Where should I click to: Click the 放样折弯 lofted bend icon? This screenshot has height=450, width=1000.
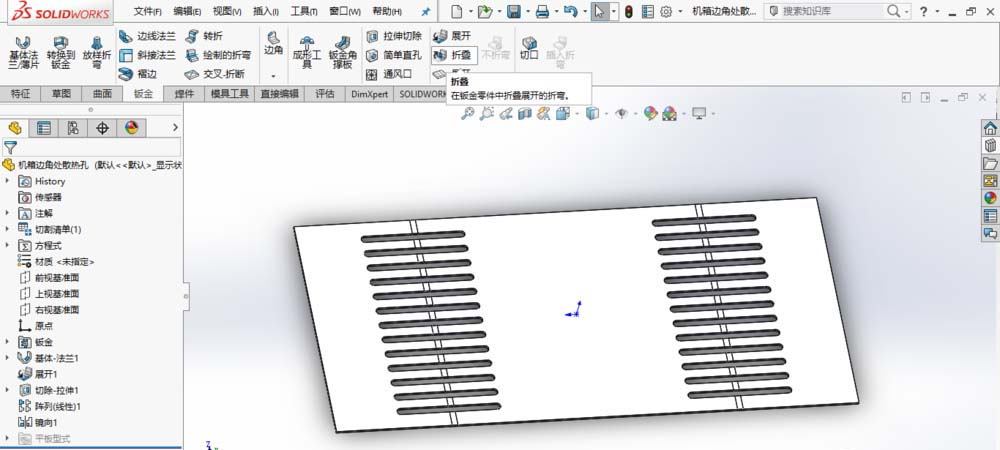(97, 52)
